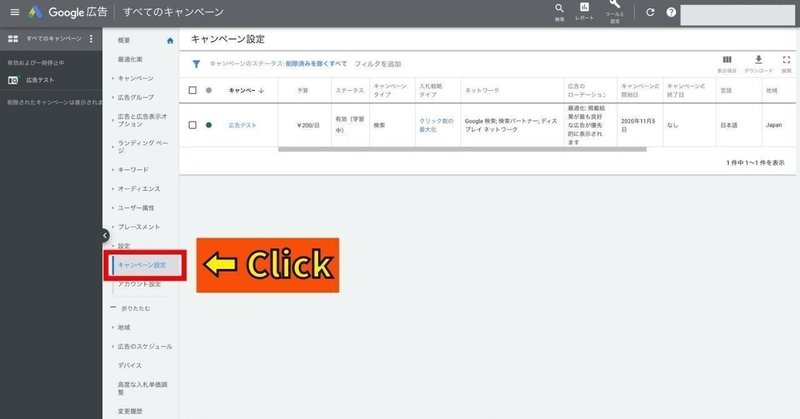Click the filter funnel icon
The width and height of the screenshot is (800, 419).
tap(196, 64)
